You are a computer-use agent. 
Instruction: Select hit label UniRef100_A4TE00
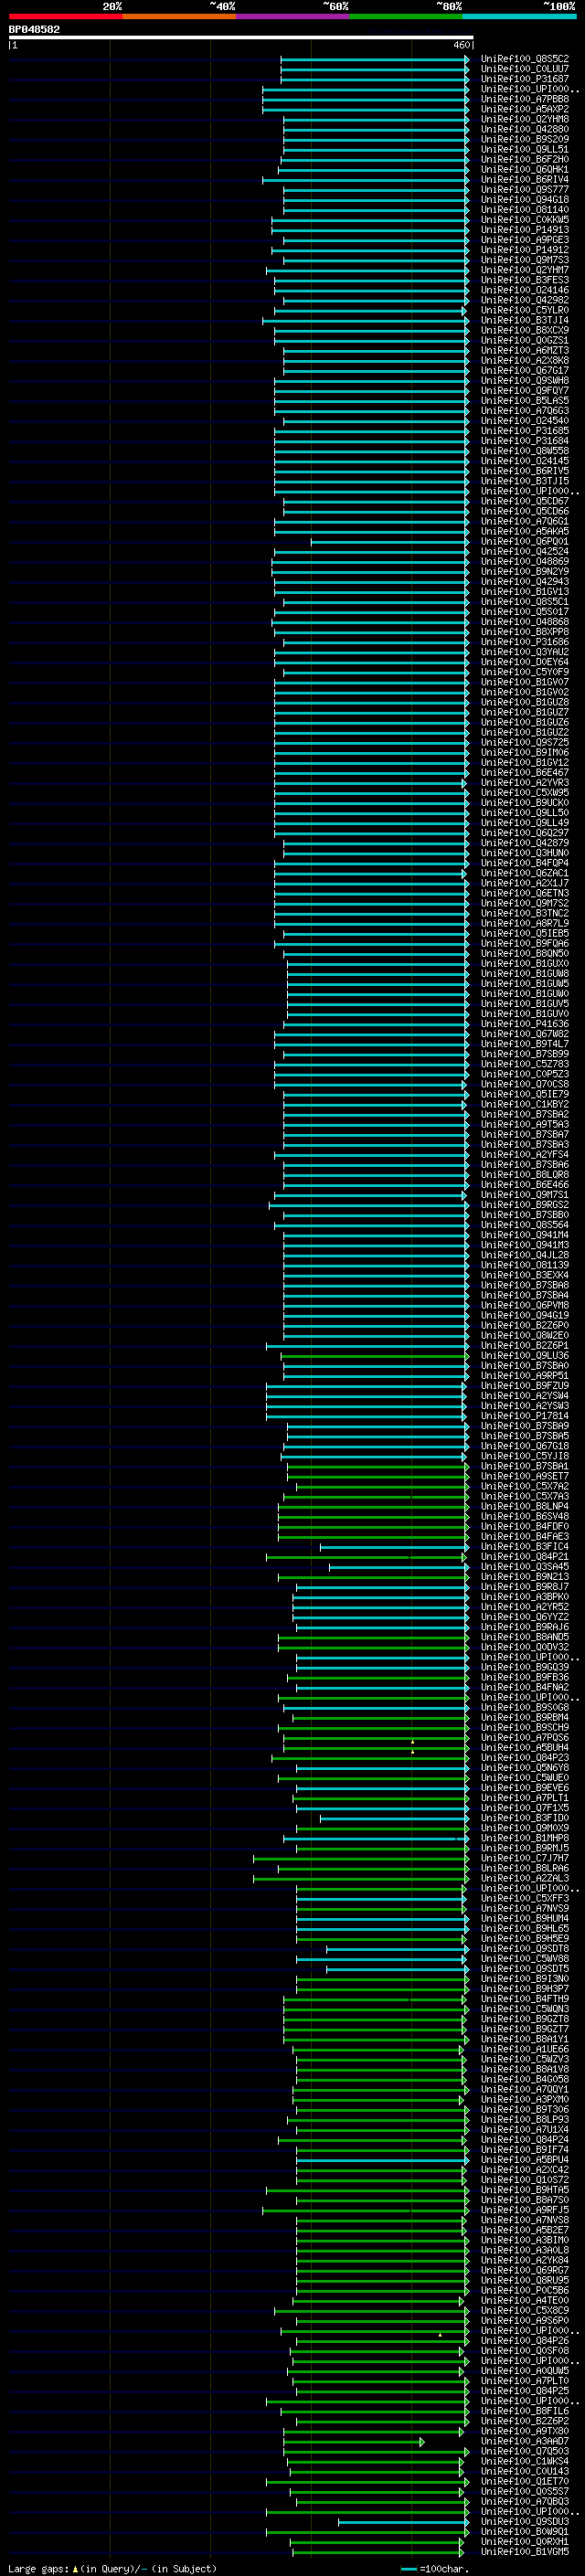pyautogui.click(x=525, y=2300)
